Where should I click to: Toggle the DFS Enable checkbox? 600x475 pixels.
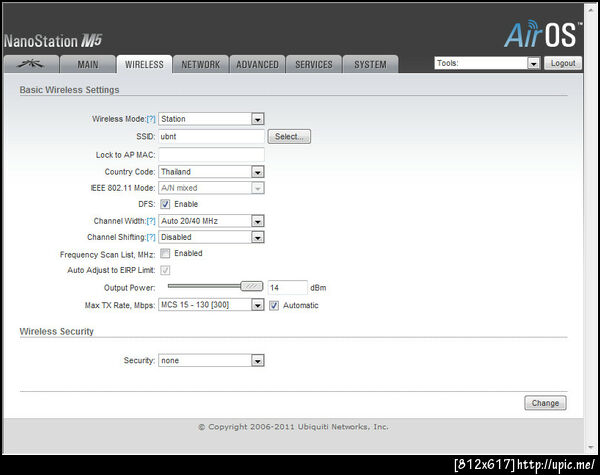(x=165, y=204)
